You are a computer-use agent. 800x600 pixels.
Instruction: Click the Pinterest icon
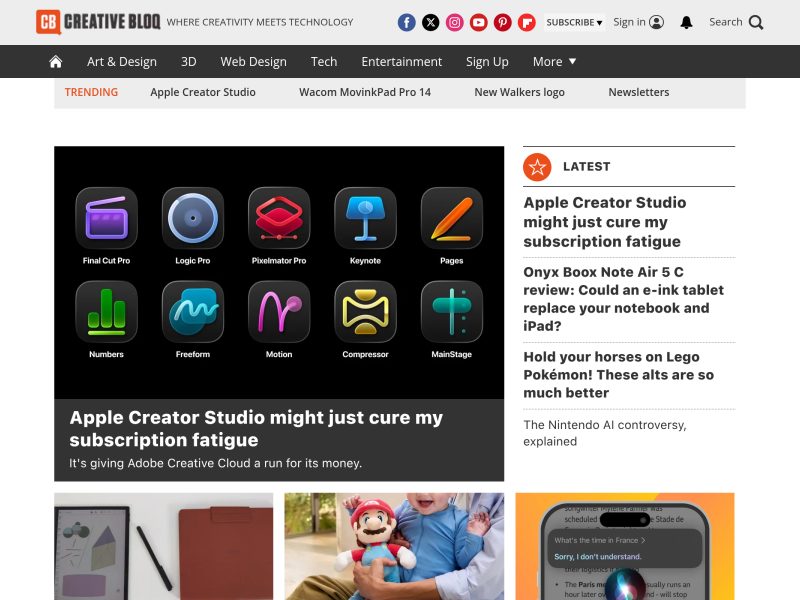(503, 22)
